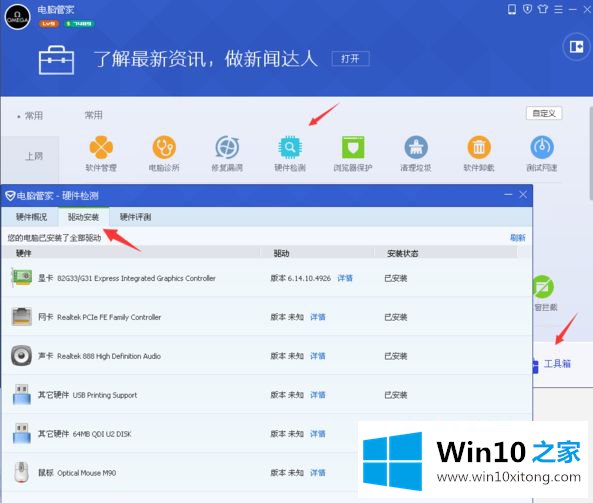Open 详情 for Realtek audio driver
Screen dimensions: 593x503
(x=318, y=356)
